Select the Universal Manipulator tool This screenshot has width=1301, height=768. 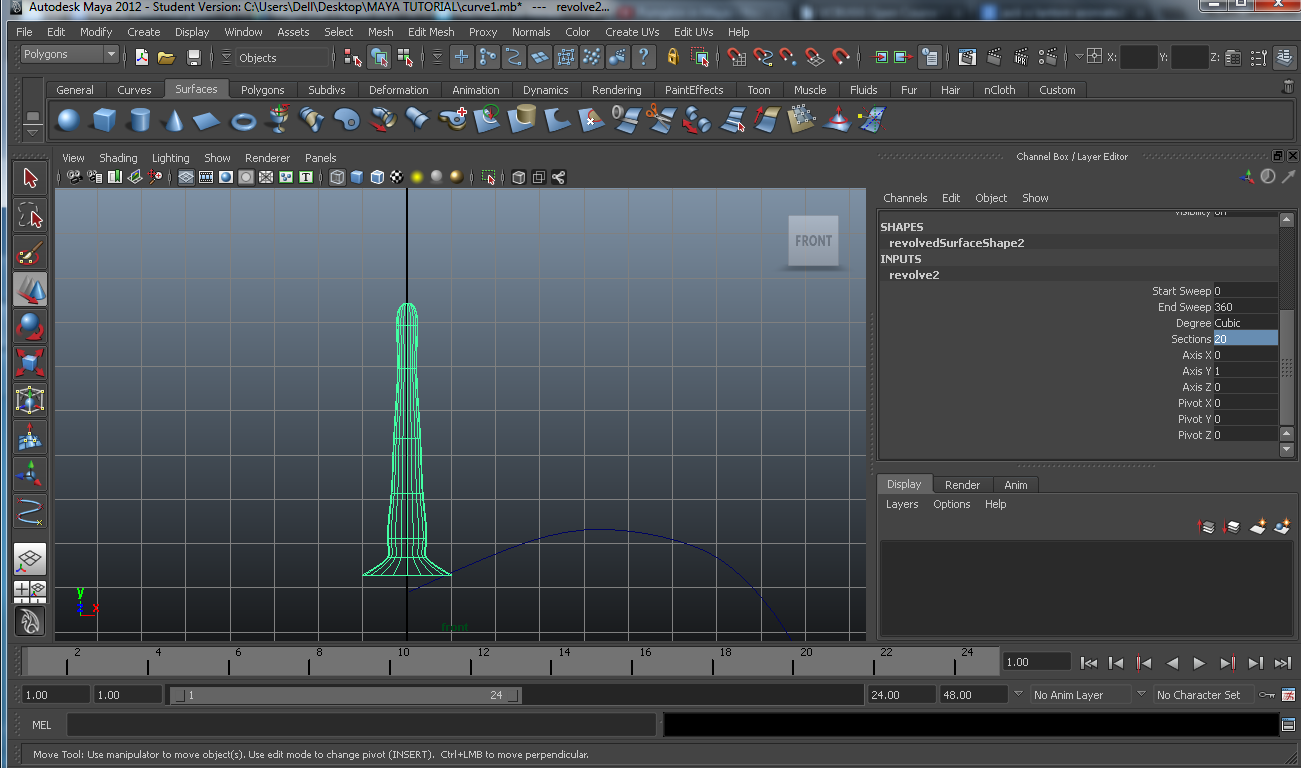click(x=30, y=400)
